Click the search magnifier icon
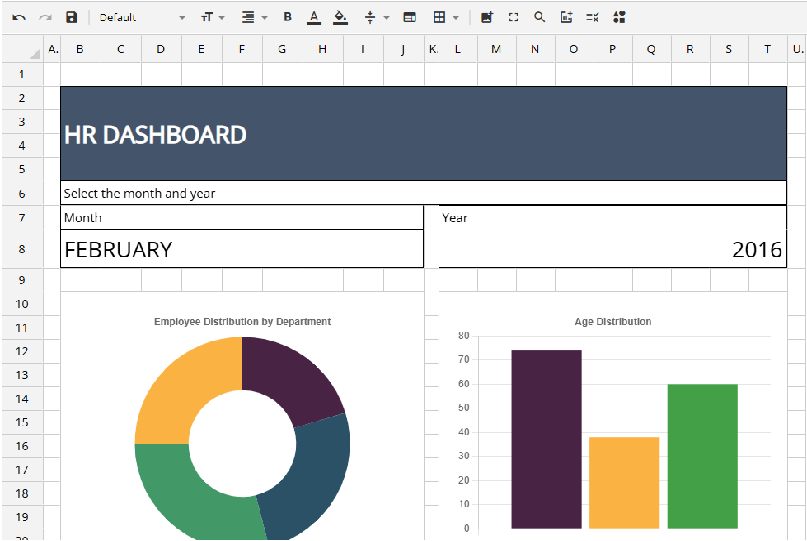The image size is (807, 541). (540, 17)
